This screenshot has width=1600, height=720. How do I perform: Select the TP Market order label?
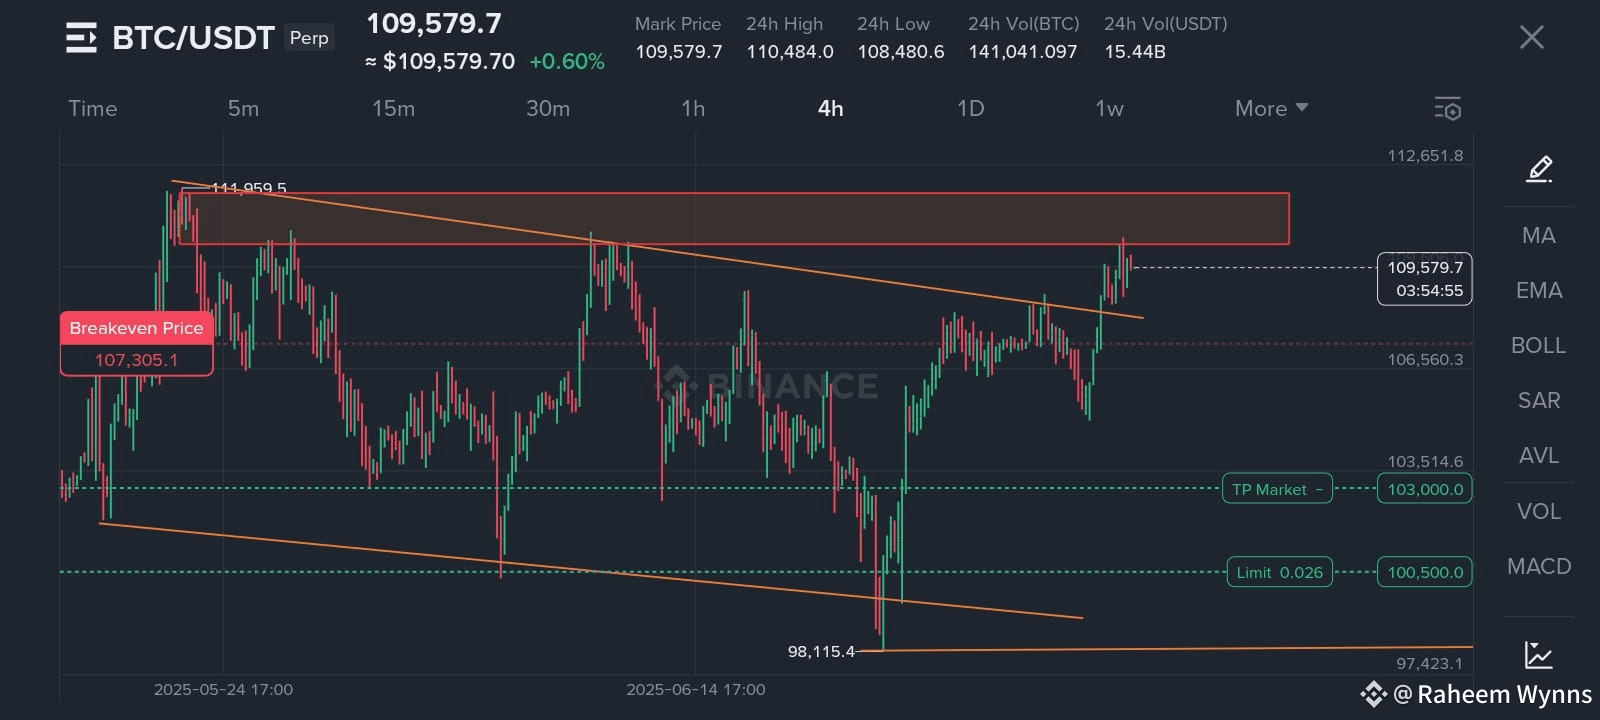pyautogui.click(x=1277, y=489)
